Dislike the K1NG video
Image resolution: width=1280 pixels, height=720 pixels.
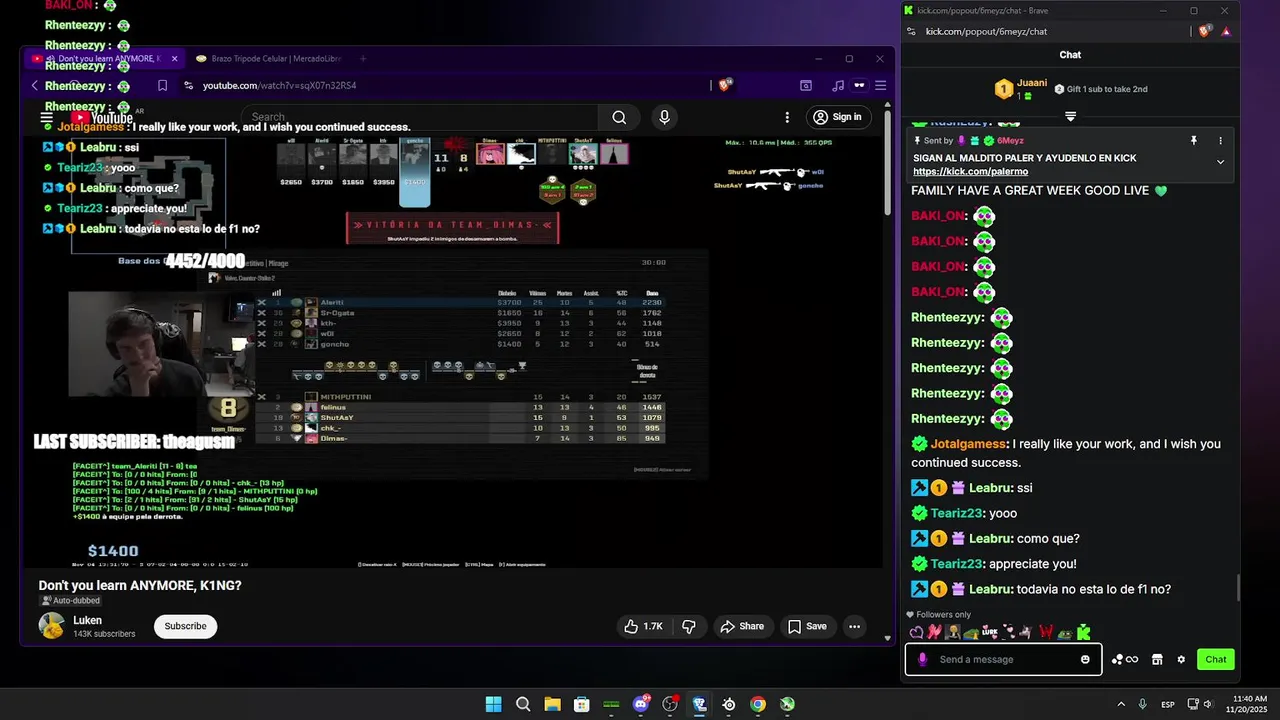(689, 626)
